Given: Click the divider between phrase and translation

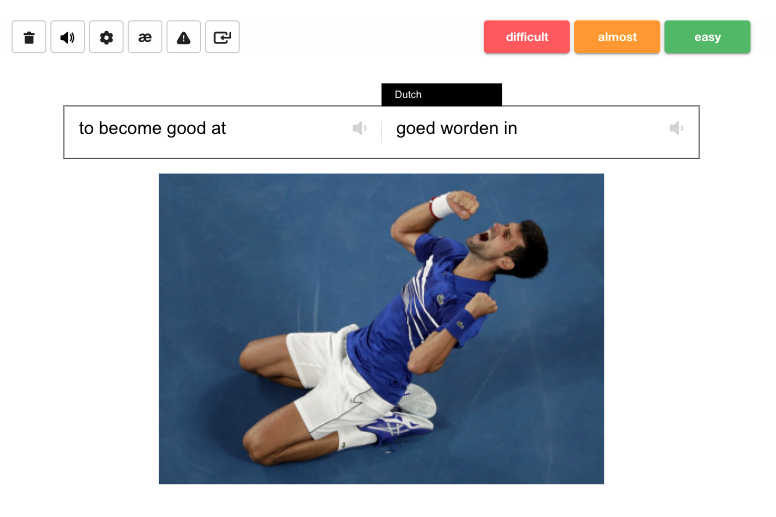Looking at the screenshot, I should click(381, 132).
